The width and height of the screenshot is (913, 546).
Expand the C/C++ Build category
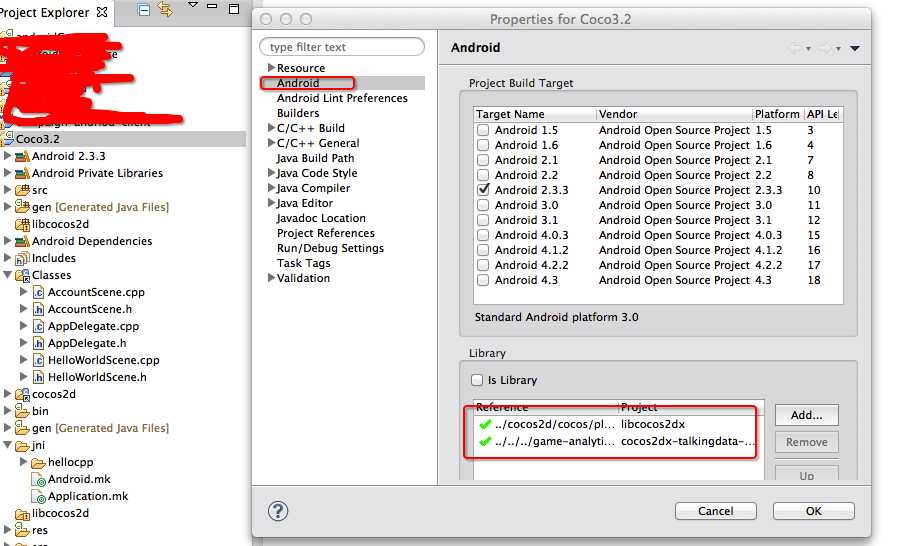[271, 127]
